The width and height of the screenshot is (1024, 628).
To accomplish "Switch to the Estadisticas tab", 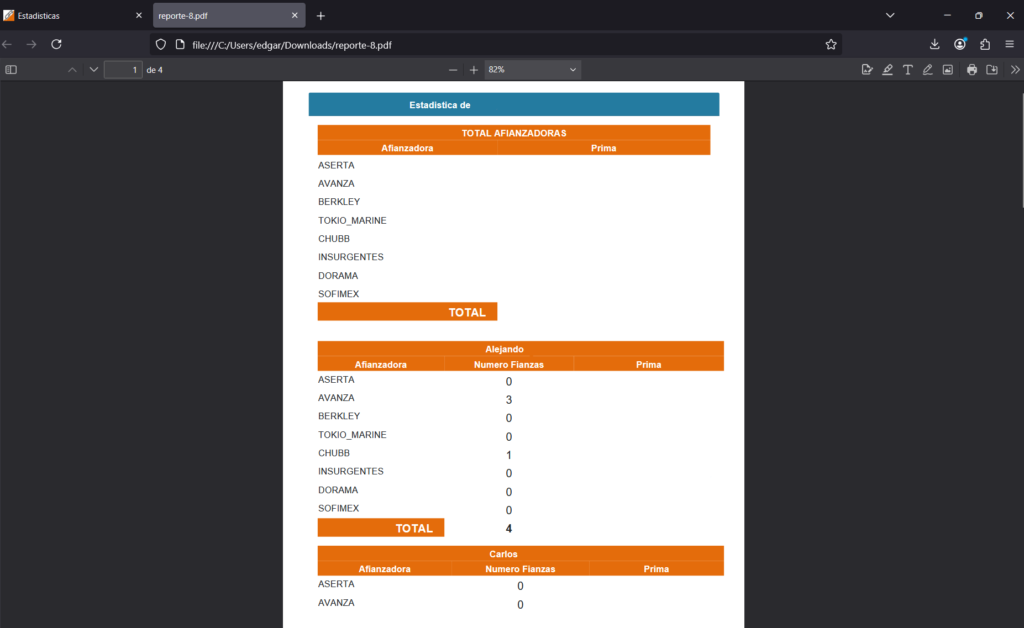I will [x=65, y=16].
